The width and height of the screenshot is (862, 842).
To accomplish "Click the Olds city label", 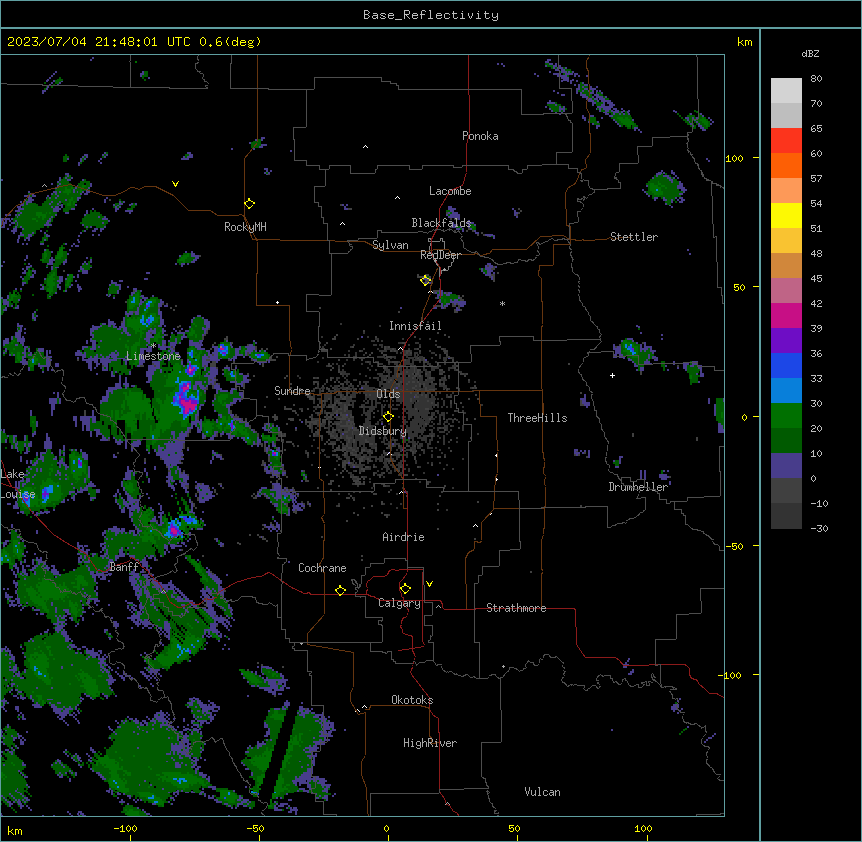I will click(388, 394).
